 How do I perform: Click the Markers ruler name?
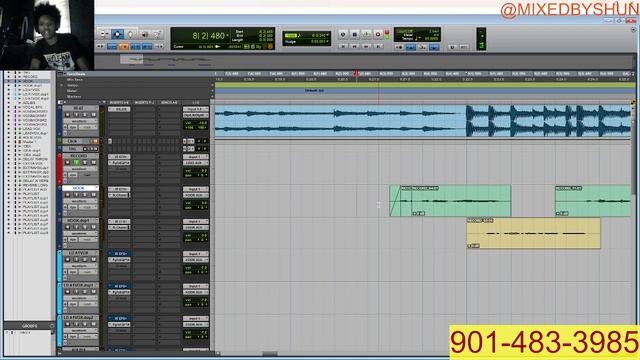coord(74,97)
